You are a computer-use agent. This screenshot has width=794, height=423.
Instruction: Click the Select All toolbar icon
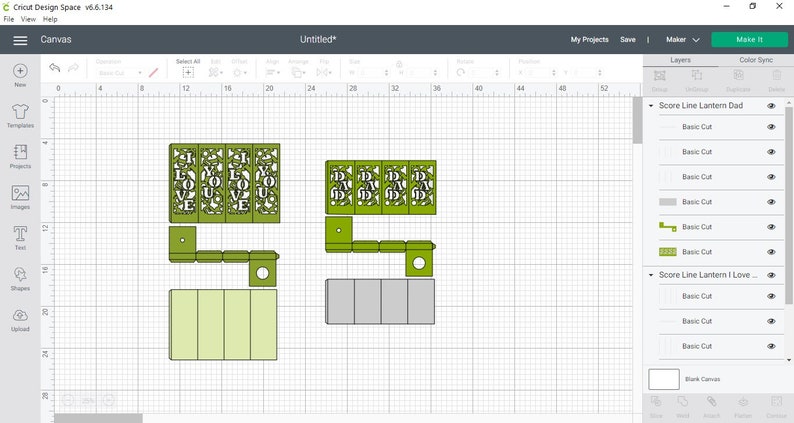188,72
